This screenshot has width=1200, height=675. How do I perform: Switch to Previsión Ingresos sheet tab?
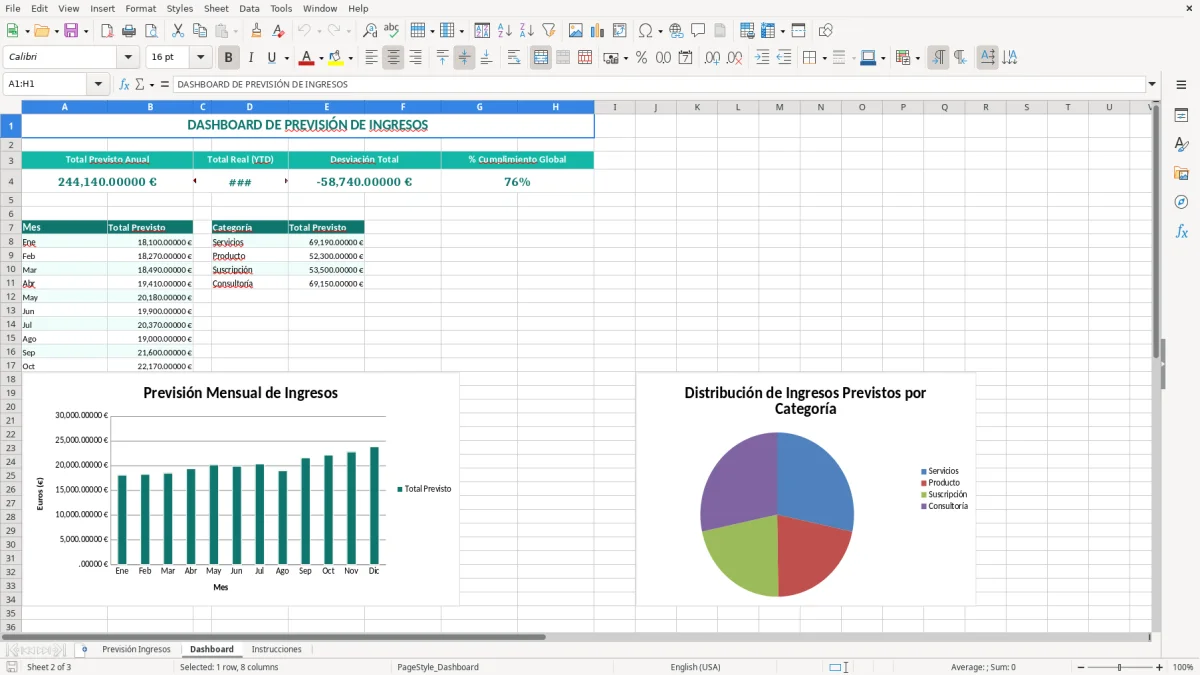click(136, 650)
